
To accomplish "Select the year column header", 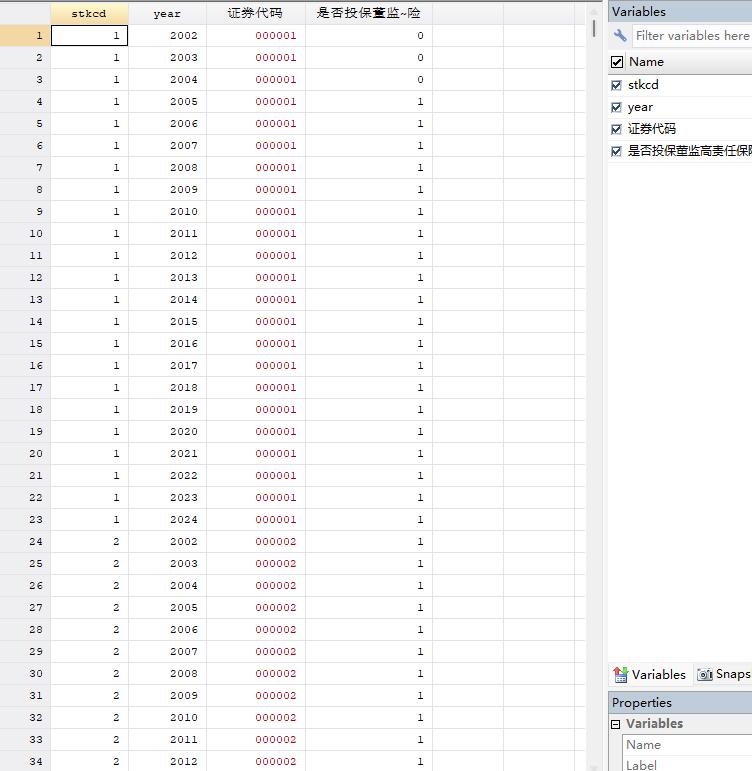I will (x=167, y=13).
